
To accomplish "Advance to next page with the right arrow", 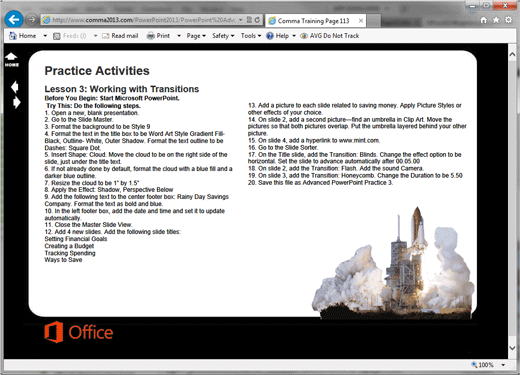I will [x=16, y=103].
